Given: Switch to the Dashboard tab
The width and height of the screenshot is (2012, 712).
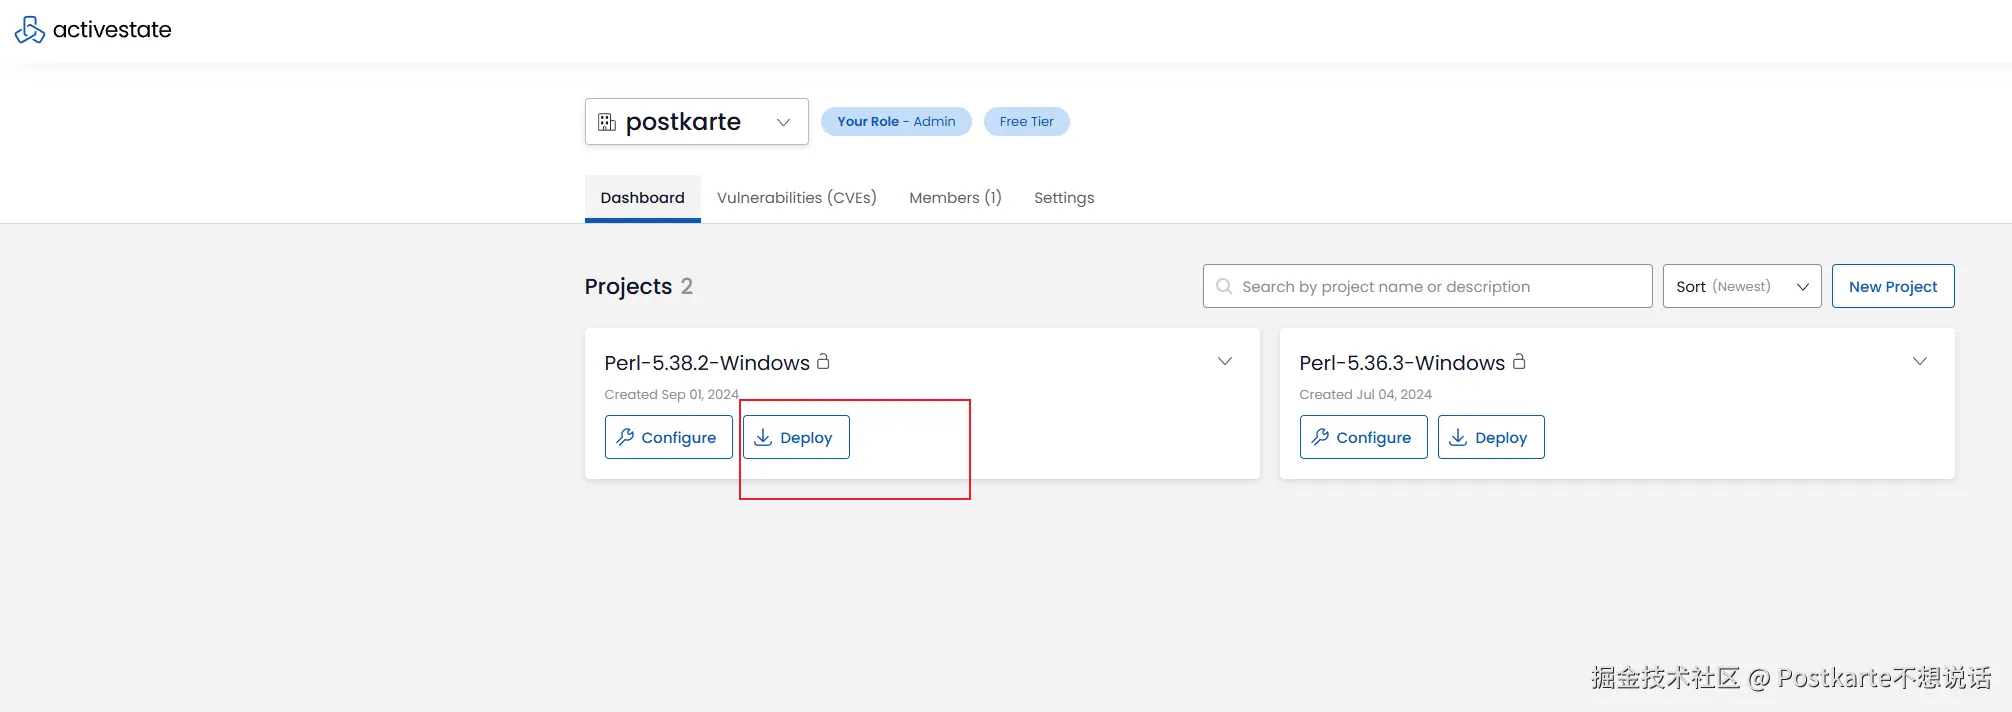Looking at the screenshot, I should (643, 198).
